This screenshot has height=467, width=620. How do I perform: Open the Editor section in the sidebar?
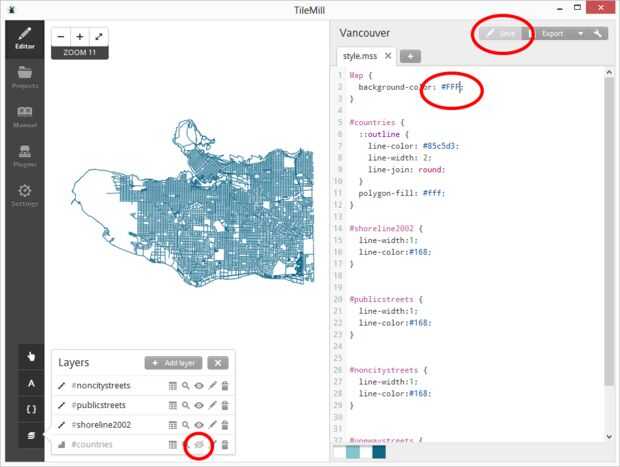pos(25,39)
